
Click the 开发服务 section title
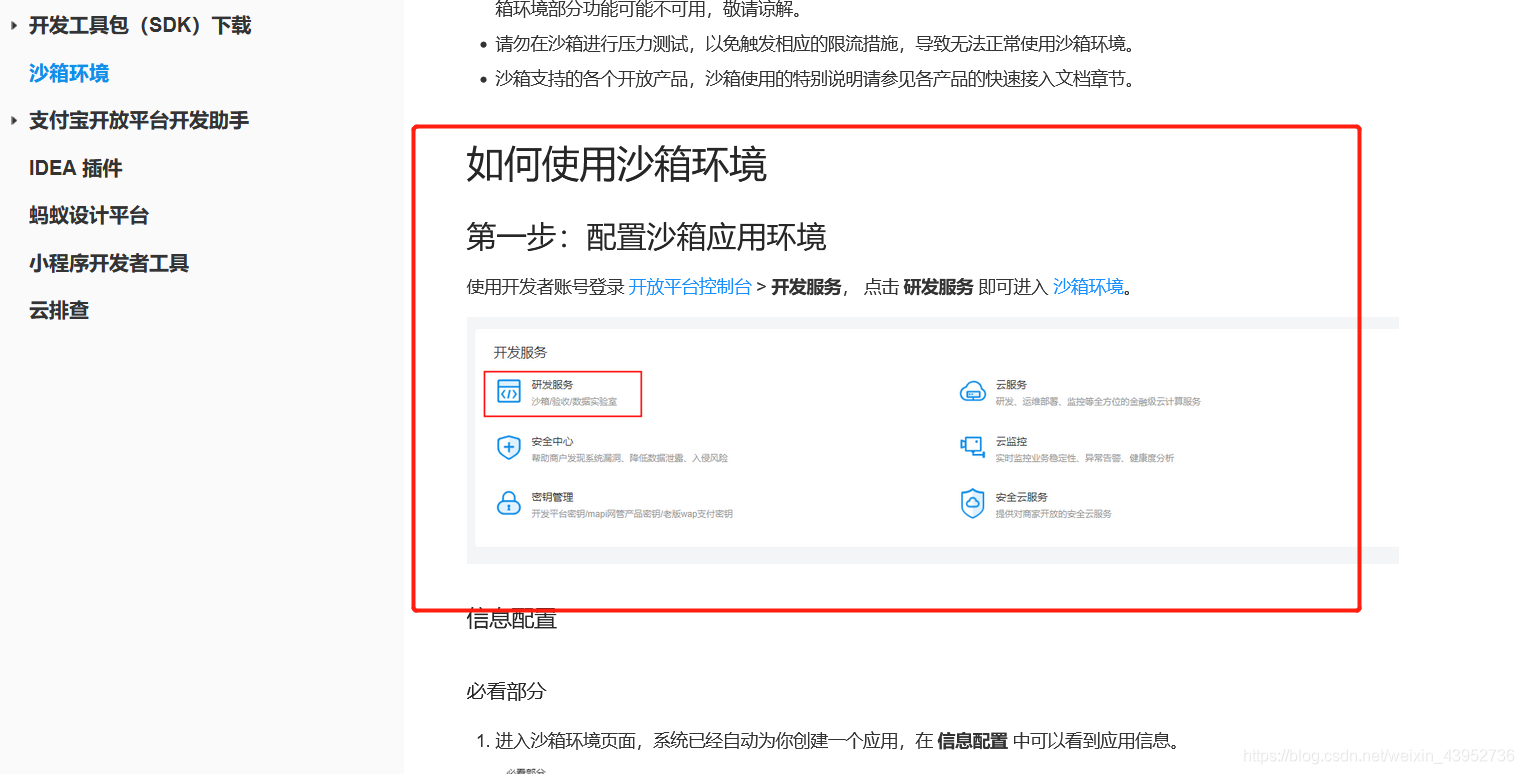520,352
